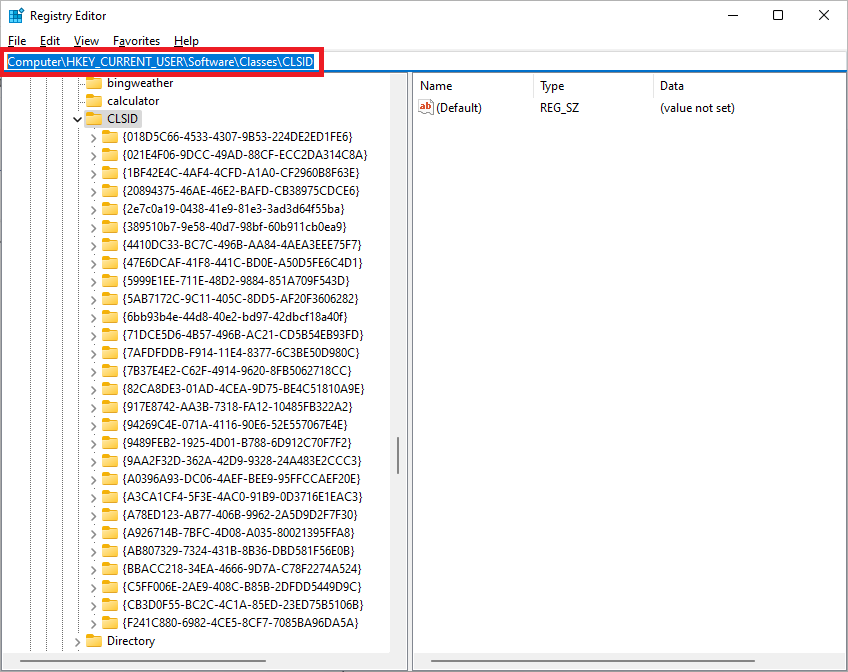This screenshot has height=672, width=848.
Task: Expand key {47E6DCAF-41F8-441C-BD0E-A50D5FE6C4D1}
Action: point(93,264)
